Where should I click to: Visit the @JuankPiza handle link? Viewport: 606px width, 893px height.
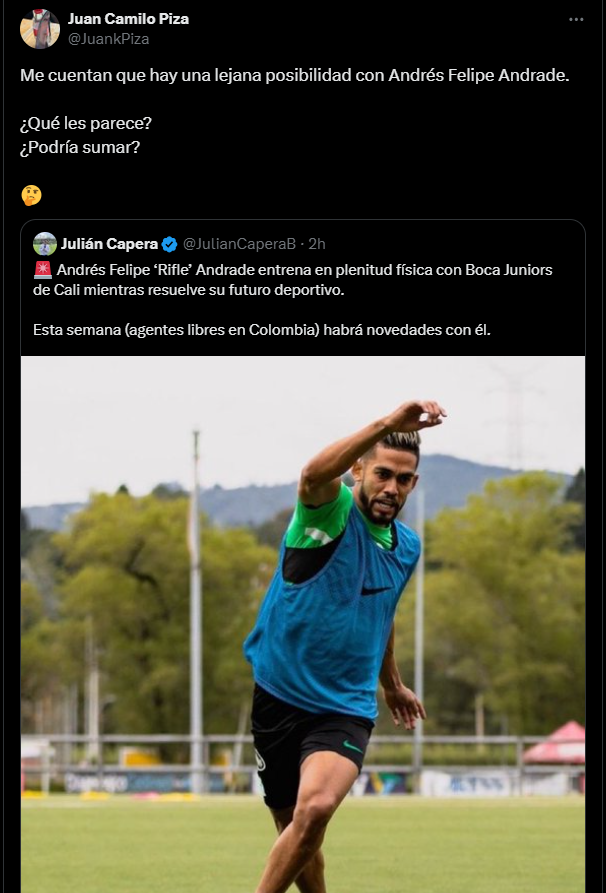click(x=108, y=39)
